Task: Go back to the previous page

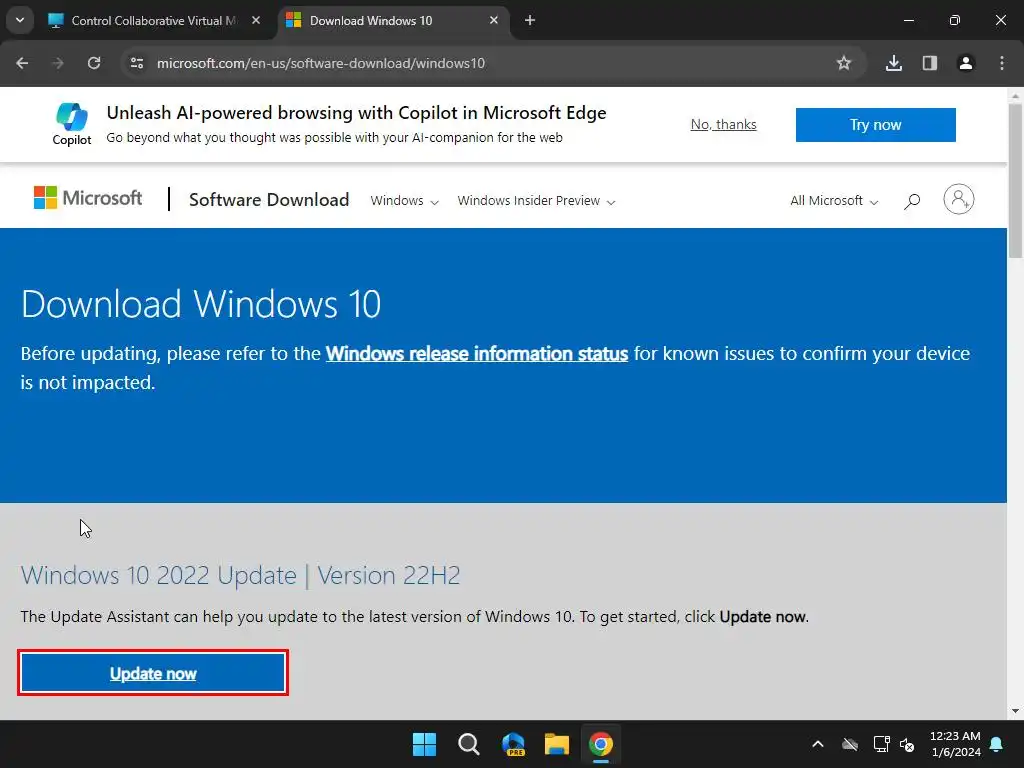Action: point(22,63)
